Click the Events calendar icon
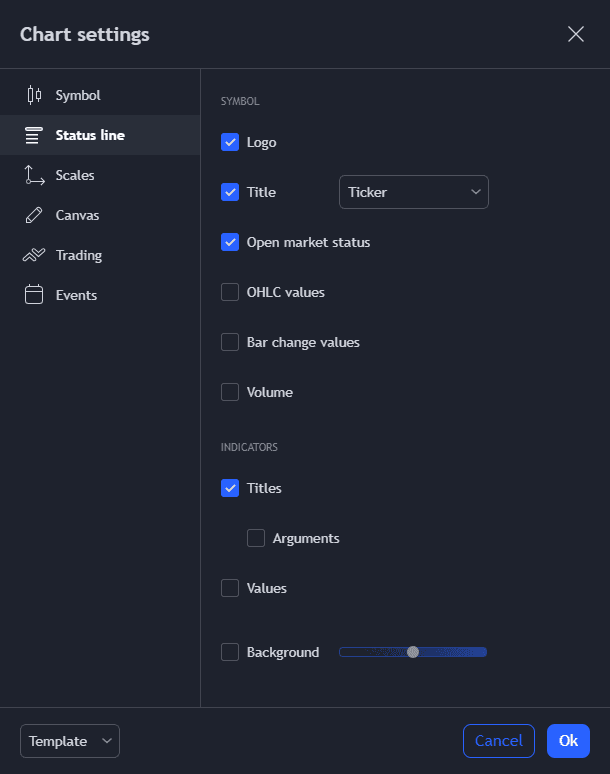Viewport: 610px width, 774px height. [34, 295]
